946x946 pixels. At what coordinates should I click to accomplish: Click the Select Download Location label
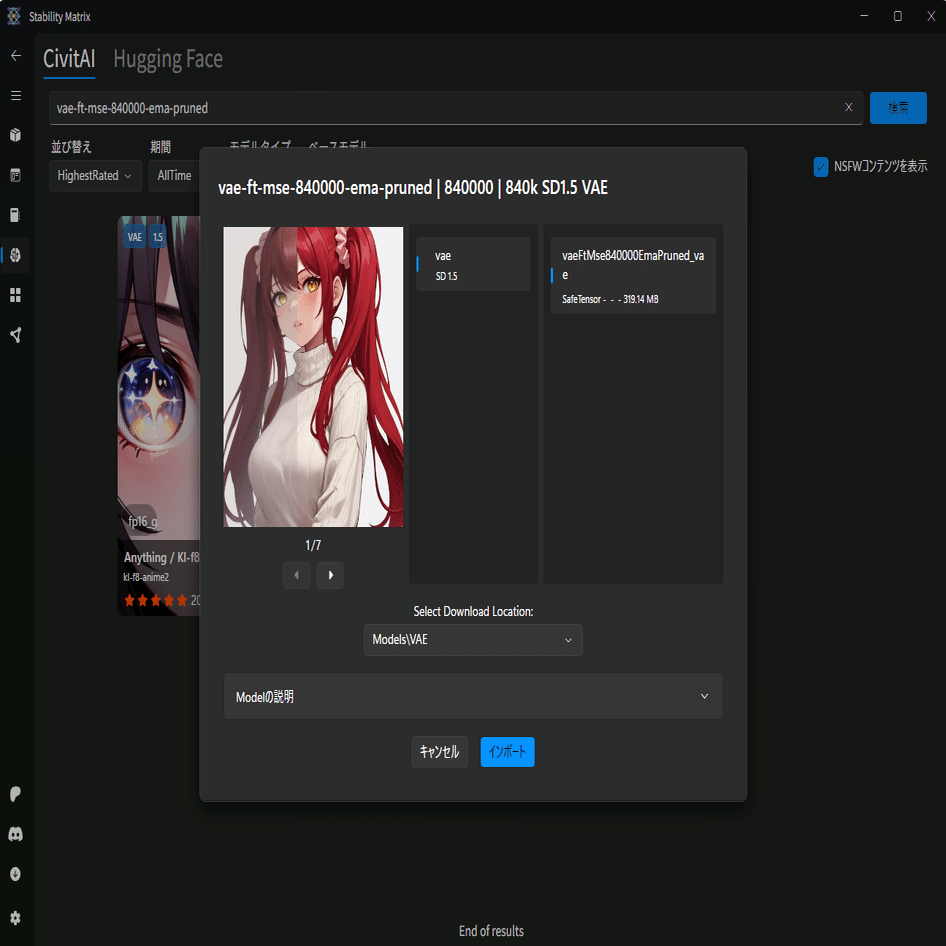pos(473,611)
